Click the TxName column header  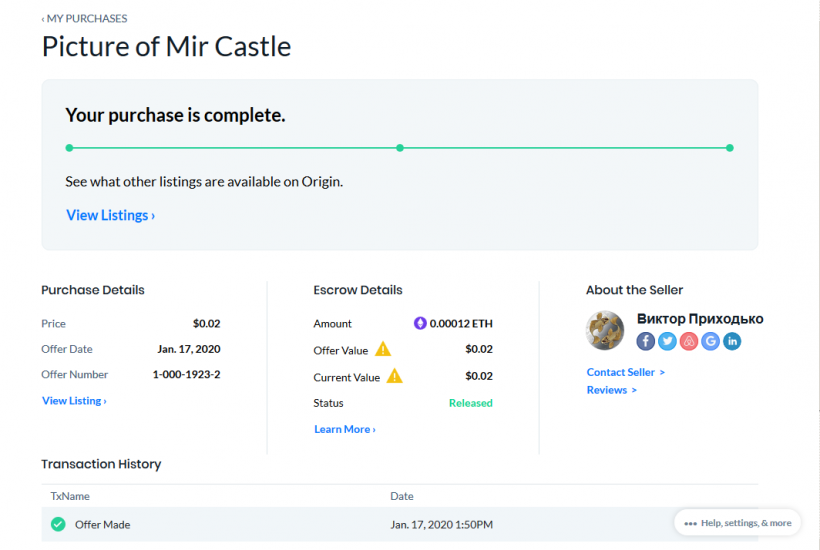[x=70, y=496]
